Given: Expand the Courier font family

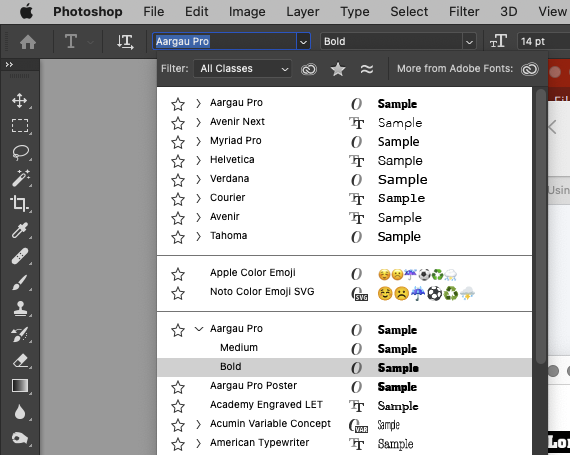Looking at the screenshot, I should pyautogui.click(x=198, y=198).
